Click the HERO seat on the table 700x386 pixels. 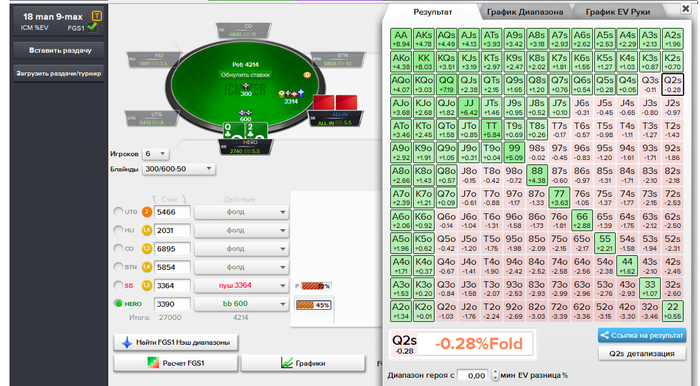pyautogui.click(x=246, y=147)
